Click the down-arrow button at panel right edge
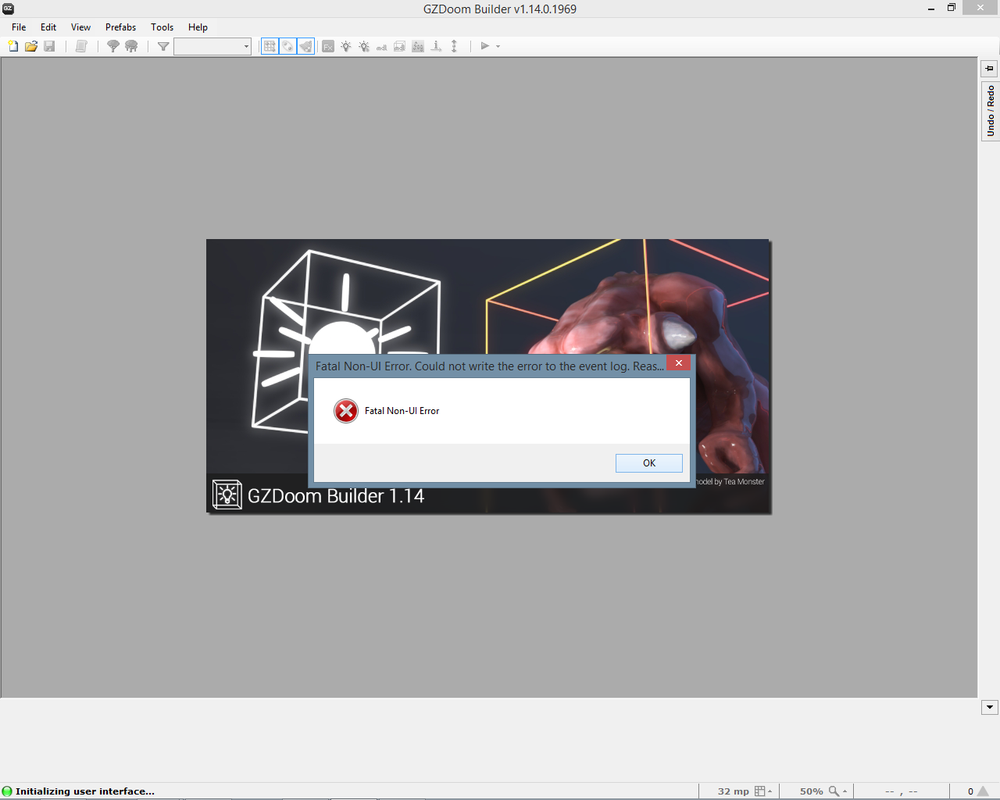 point(989,707)
